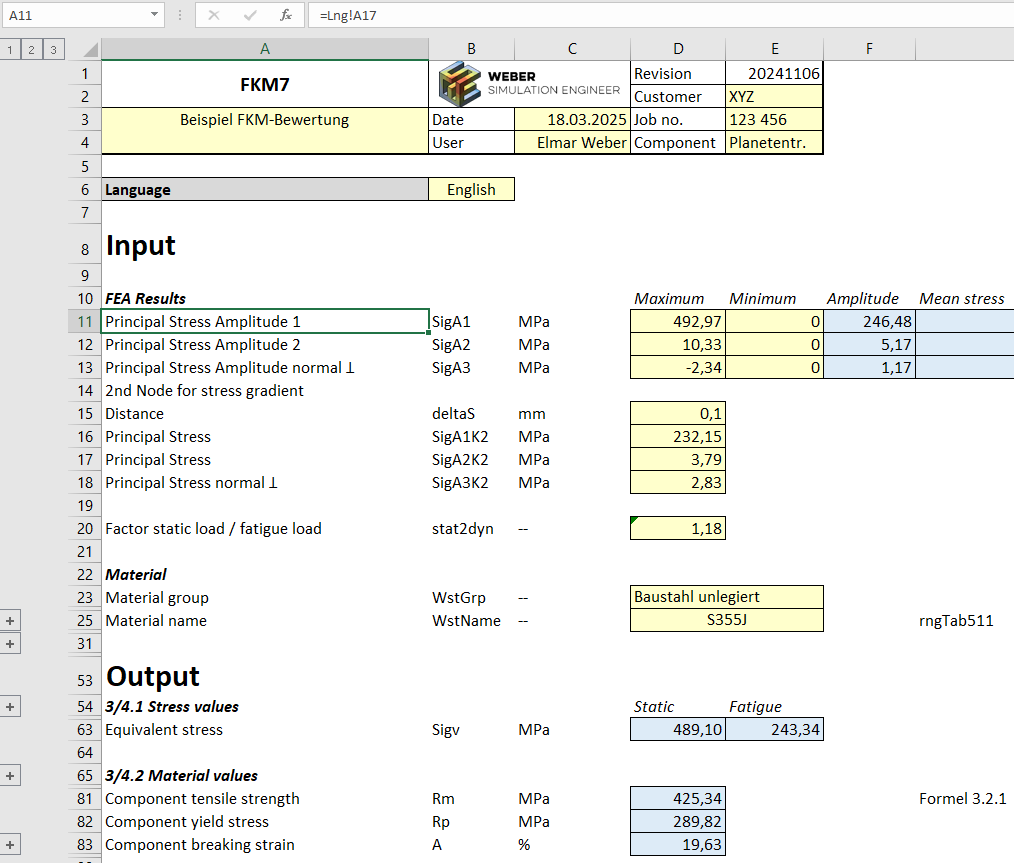1014x863 pixels.
Task: Select the SigA3K2 value 2,83
Action: (678, 483)
